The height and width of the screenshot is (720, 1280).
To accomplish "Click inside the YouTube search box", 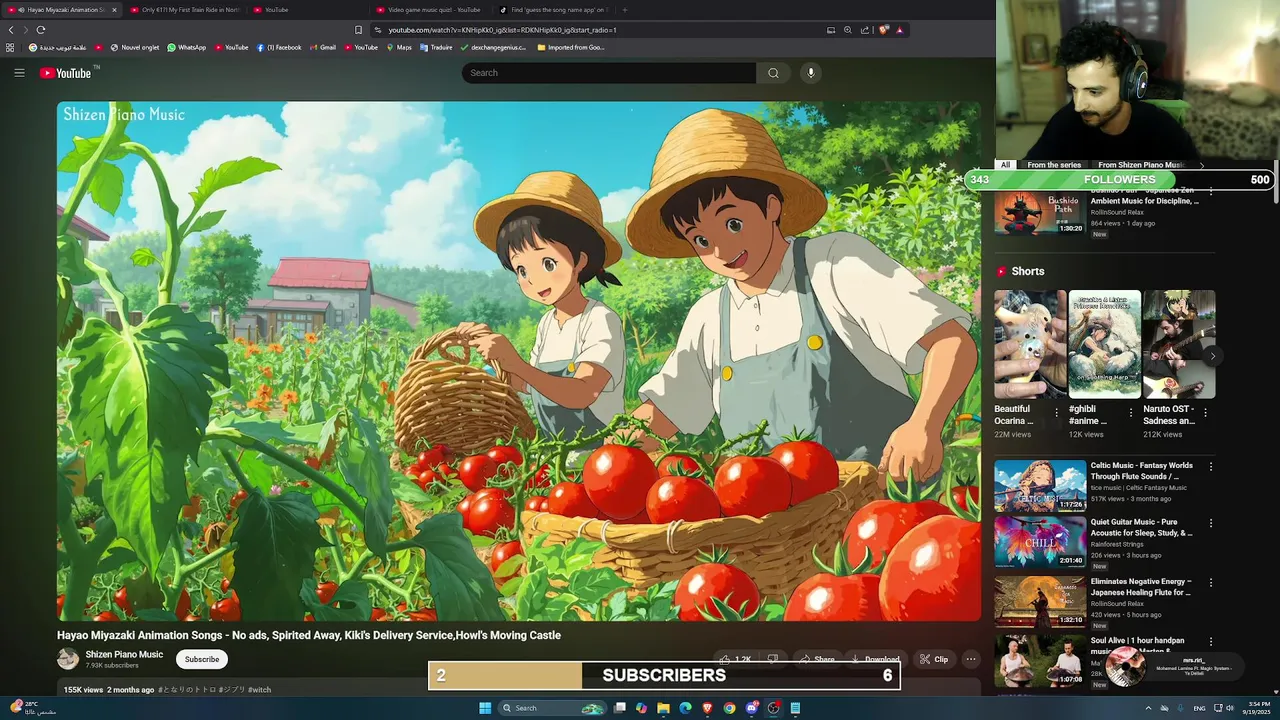I will (x=609, y=73).
